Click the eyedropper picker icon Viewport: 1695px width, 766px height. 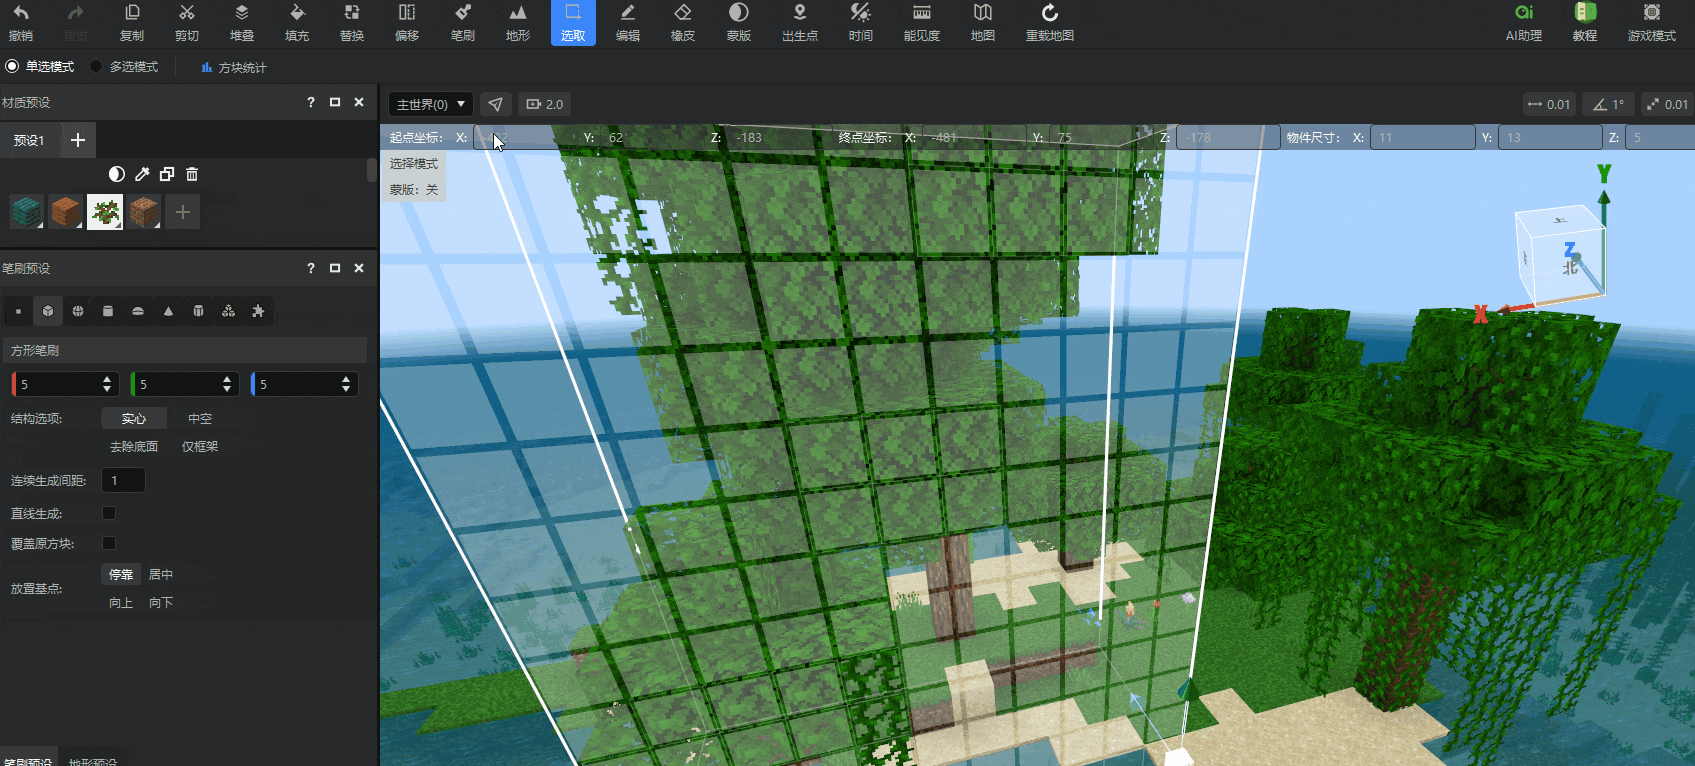tap(142, 174)
